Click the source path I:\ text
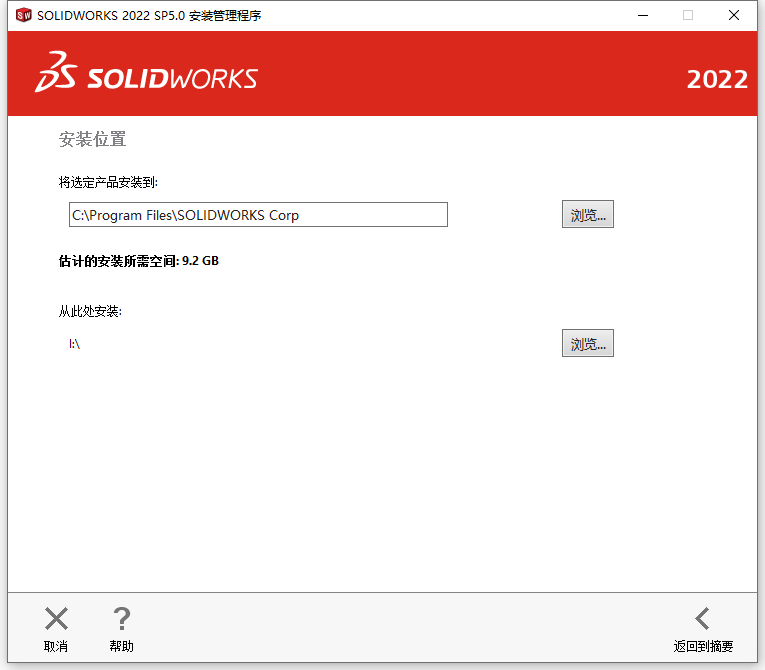The height and width of the screenshot is (670, 765). pyautogui.click(x=74, y=344)
